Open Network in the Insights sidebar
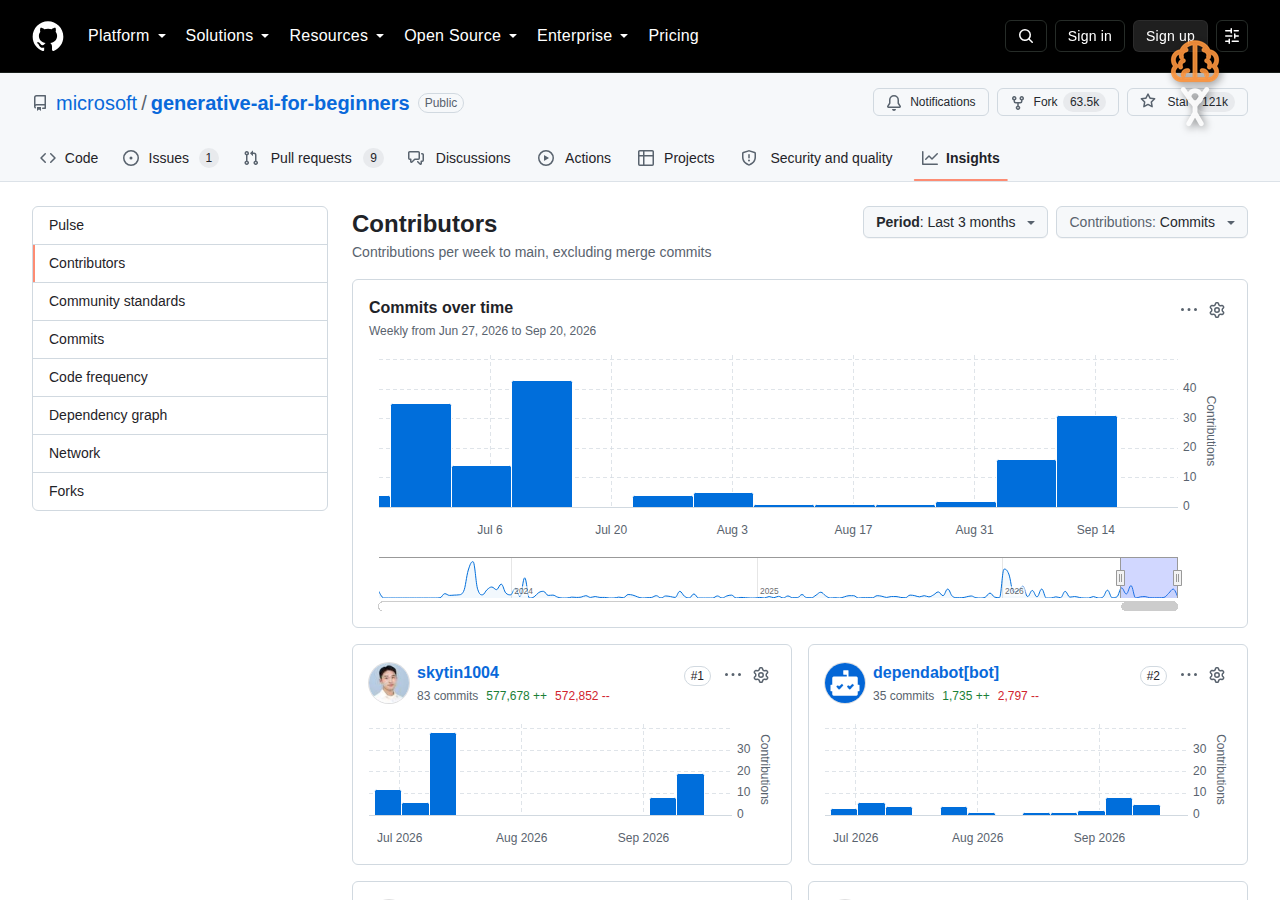1280x900 pixels. [180, 454]
